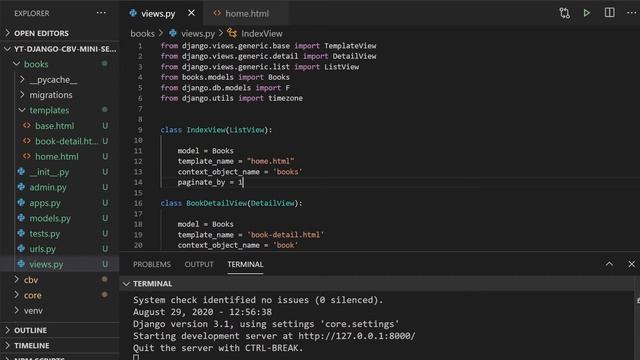
Task: Expand the migrations folder
Action: click(x=60, y=95)
